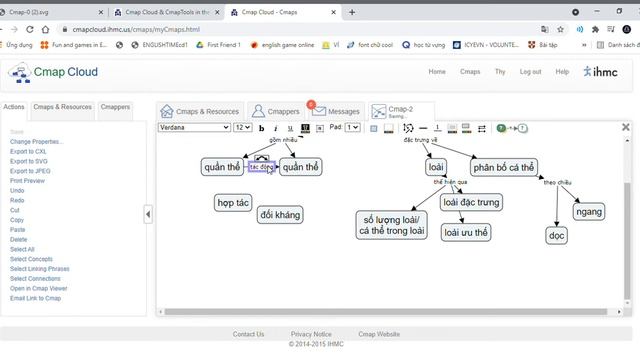The height and width of the screenshot is (360, 640).
Task: Switch to the Cmap-2 tab
Action: coord(401,111)
